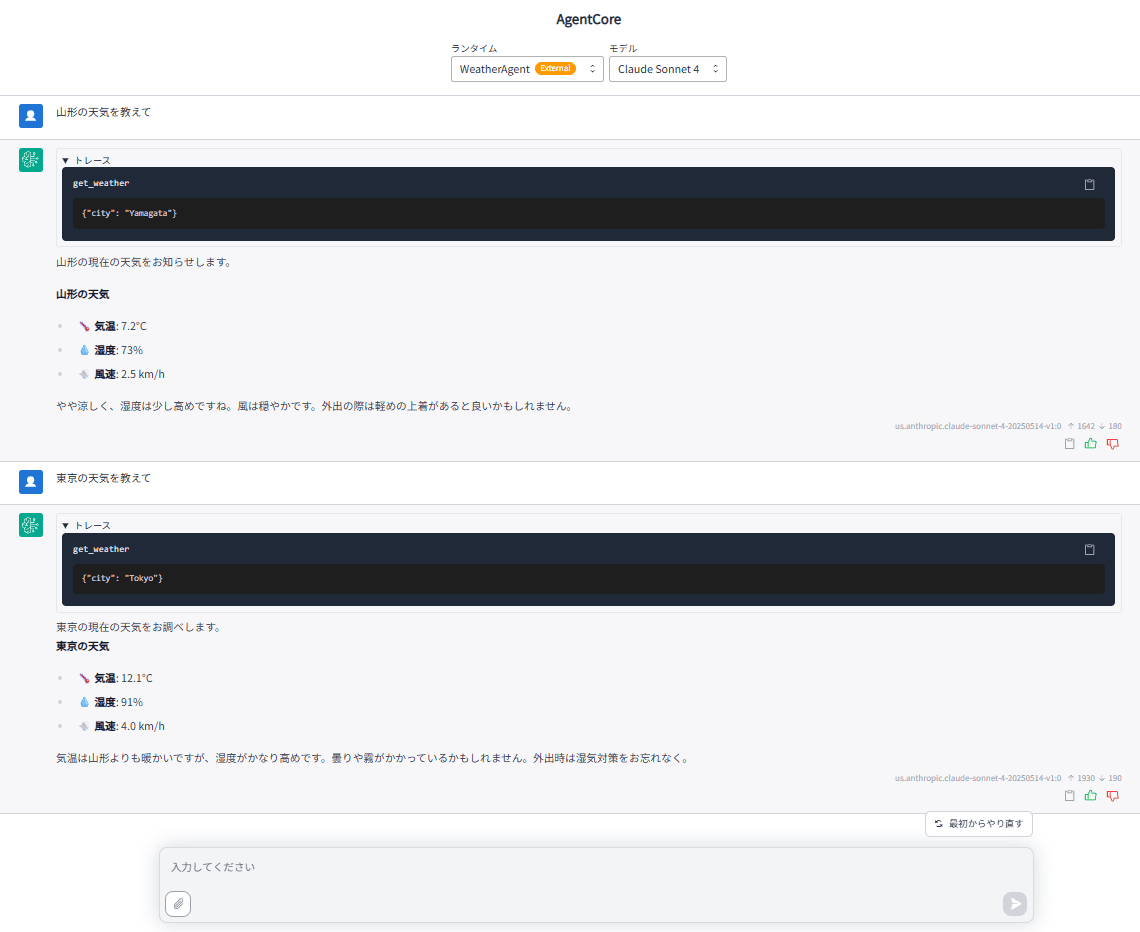
Task: Click the 気温: 7.2°C line
Action: 113,326
